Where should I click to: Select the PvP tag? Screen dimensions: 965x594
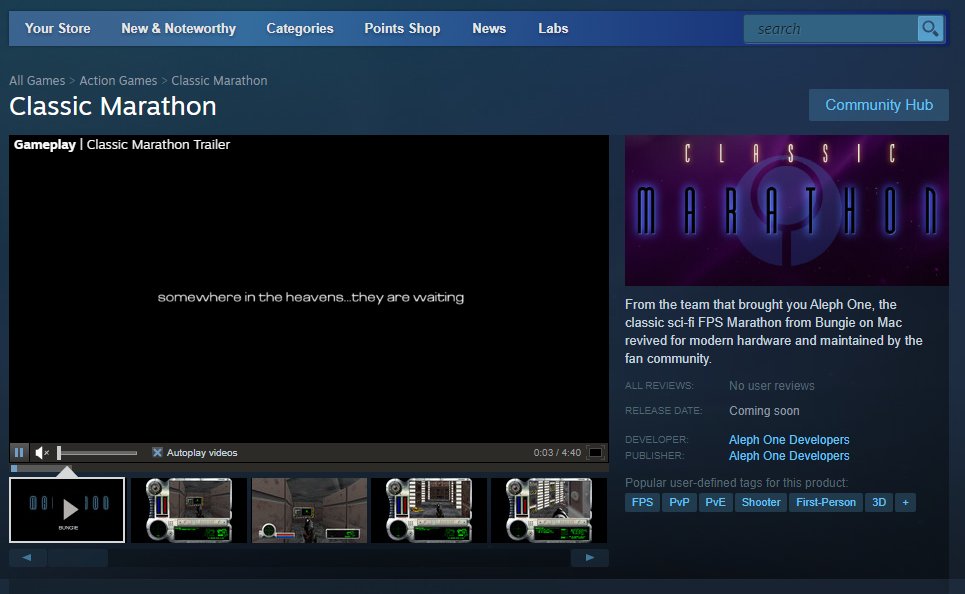coord(679,502)
